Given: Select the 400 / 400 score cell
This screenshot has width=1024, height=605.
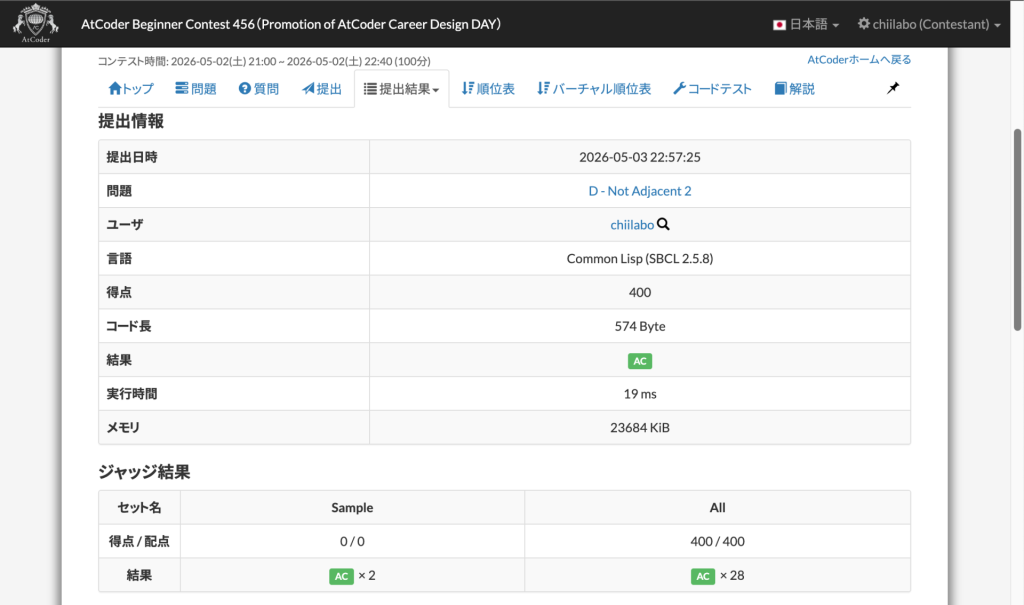Looking at the screenshot, I should pos(717,542).
